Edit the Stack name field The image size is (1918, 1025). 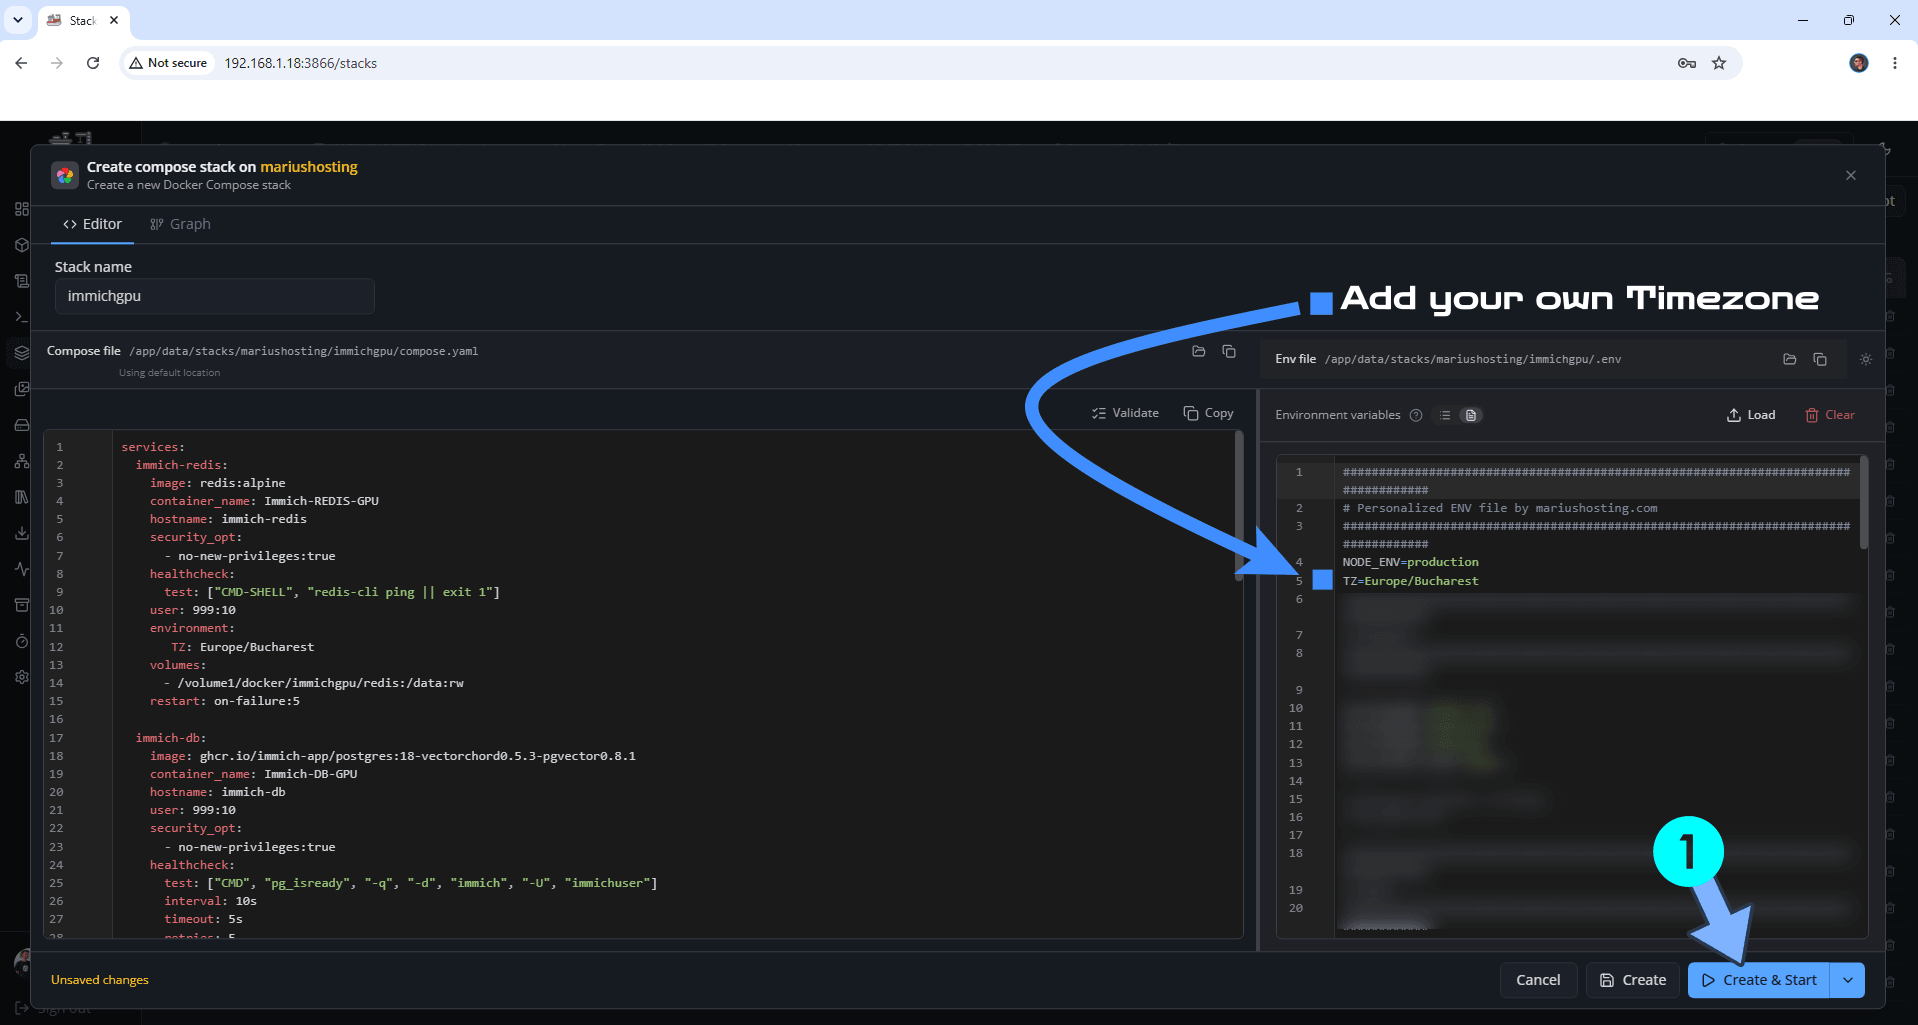click(x=215, y=296)
